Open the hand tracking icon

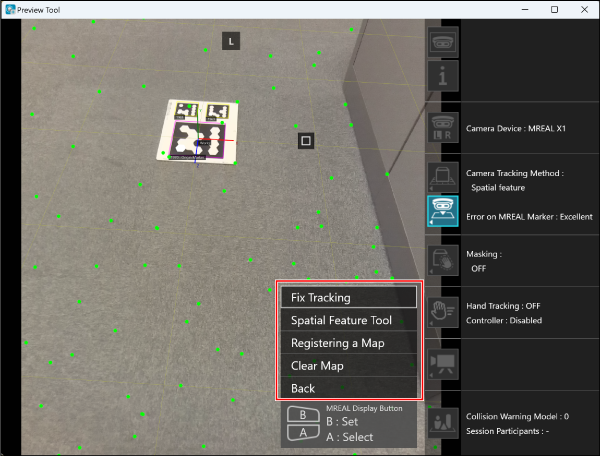click(x=443, y=312)
